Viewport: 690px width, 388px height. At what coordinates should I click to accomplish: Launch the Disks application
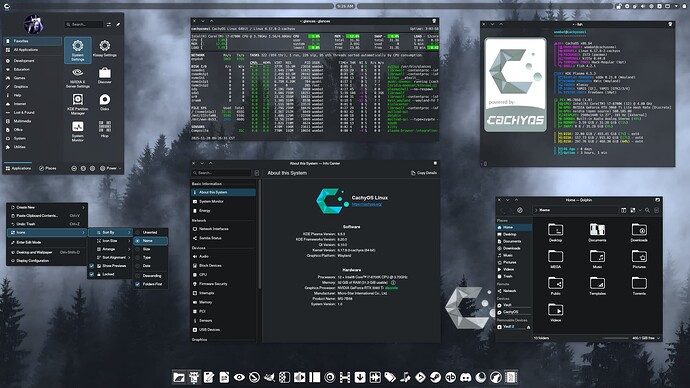pyautogui.click(x=105, y=102)
